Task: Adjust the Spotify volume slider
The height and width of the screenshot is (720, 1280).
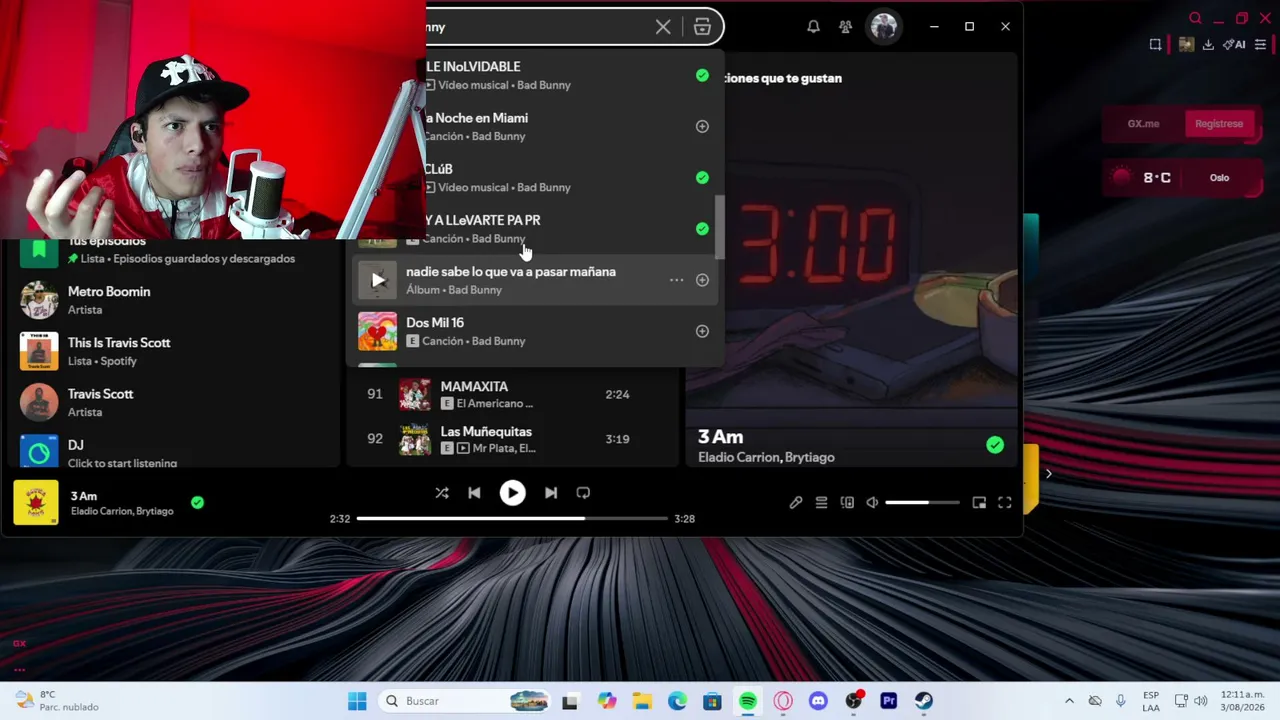Action: pos(922,503)
